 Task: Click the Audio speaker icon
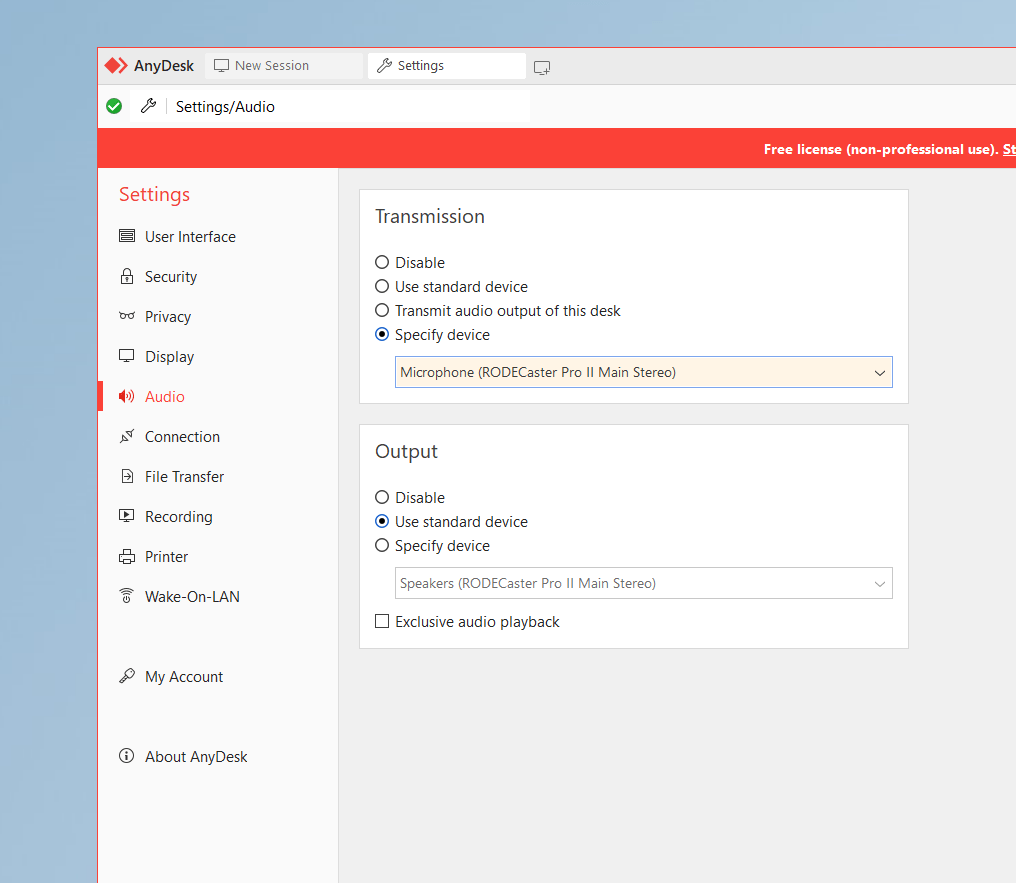click(x=127, y=396)
